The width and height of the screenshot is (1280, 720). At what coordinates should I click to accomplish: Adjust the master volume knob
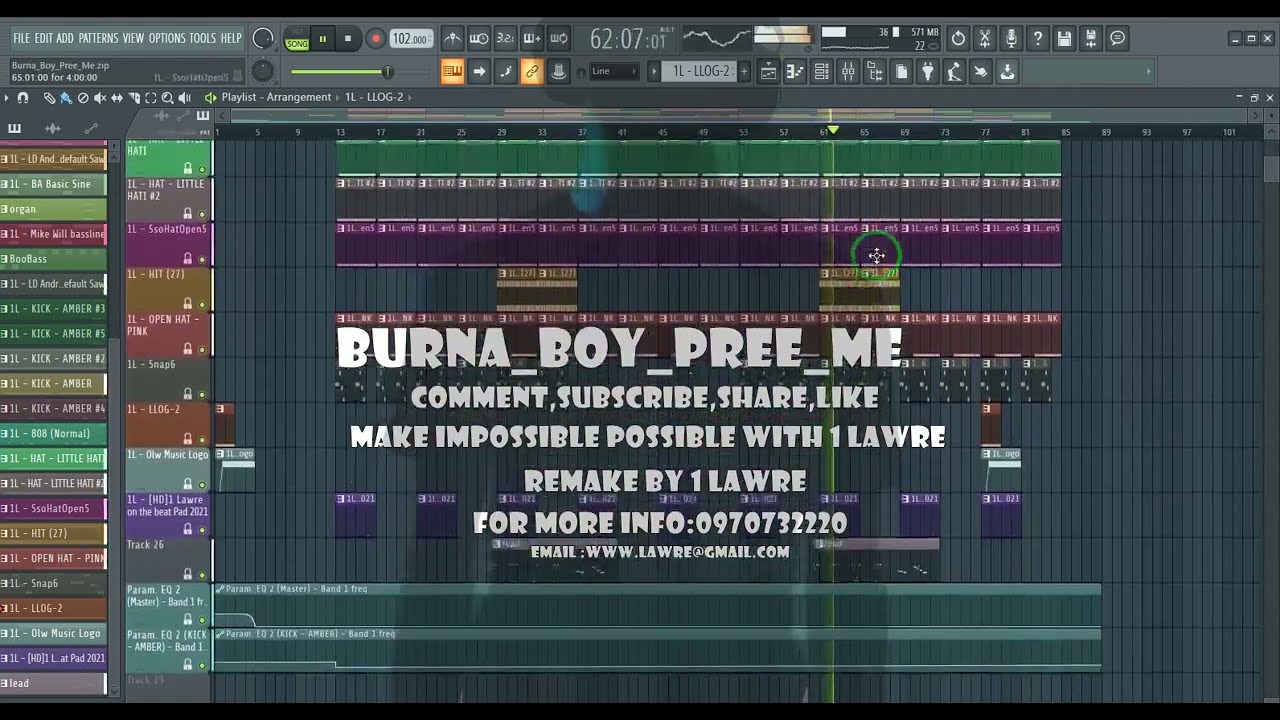263,39
